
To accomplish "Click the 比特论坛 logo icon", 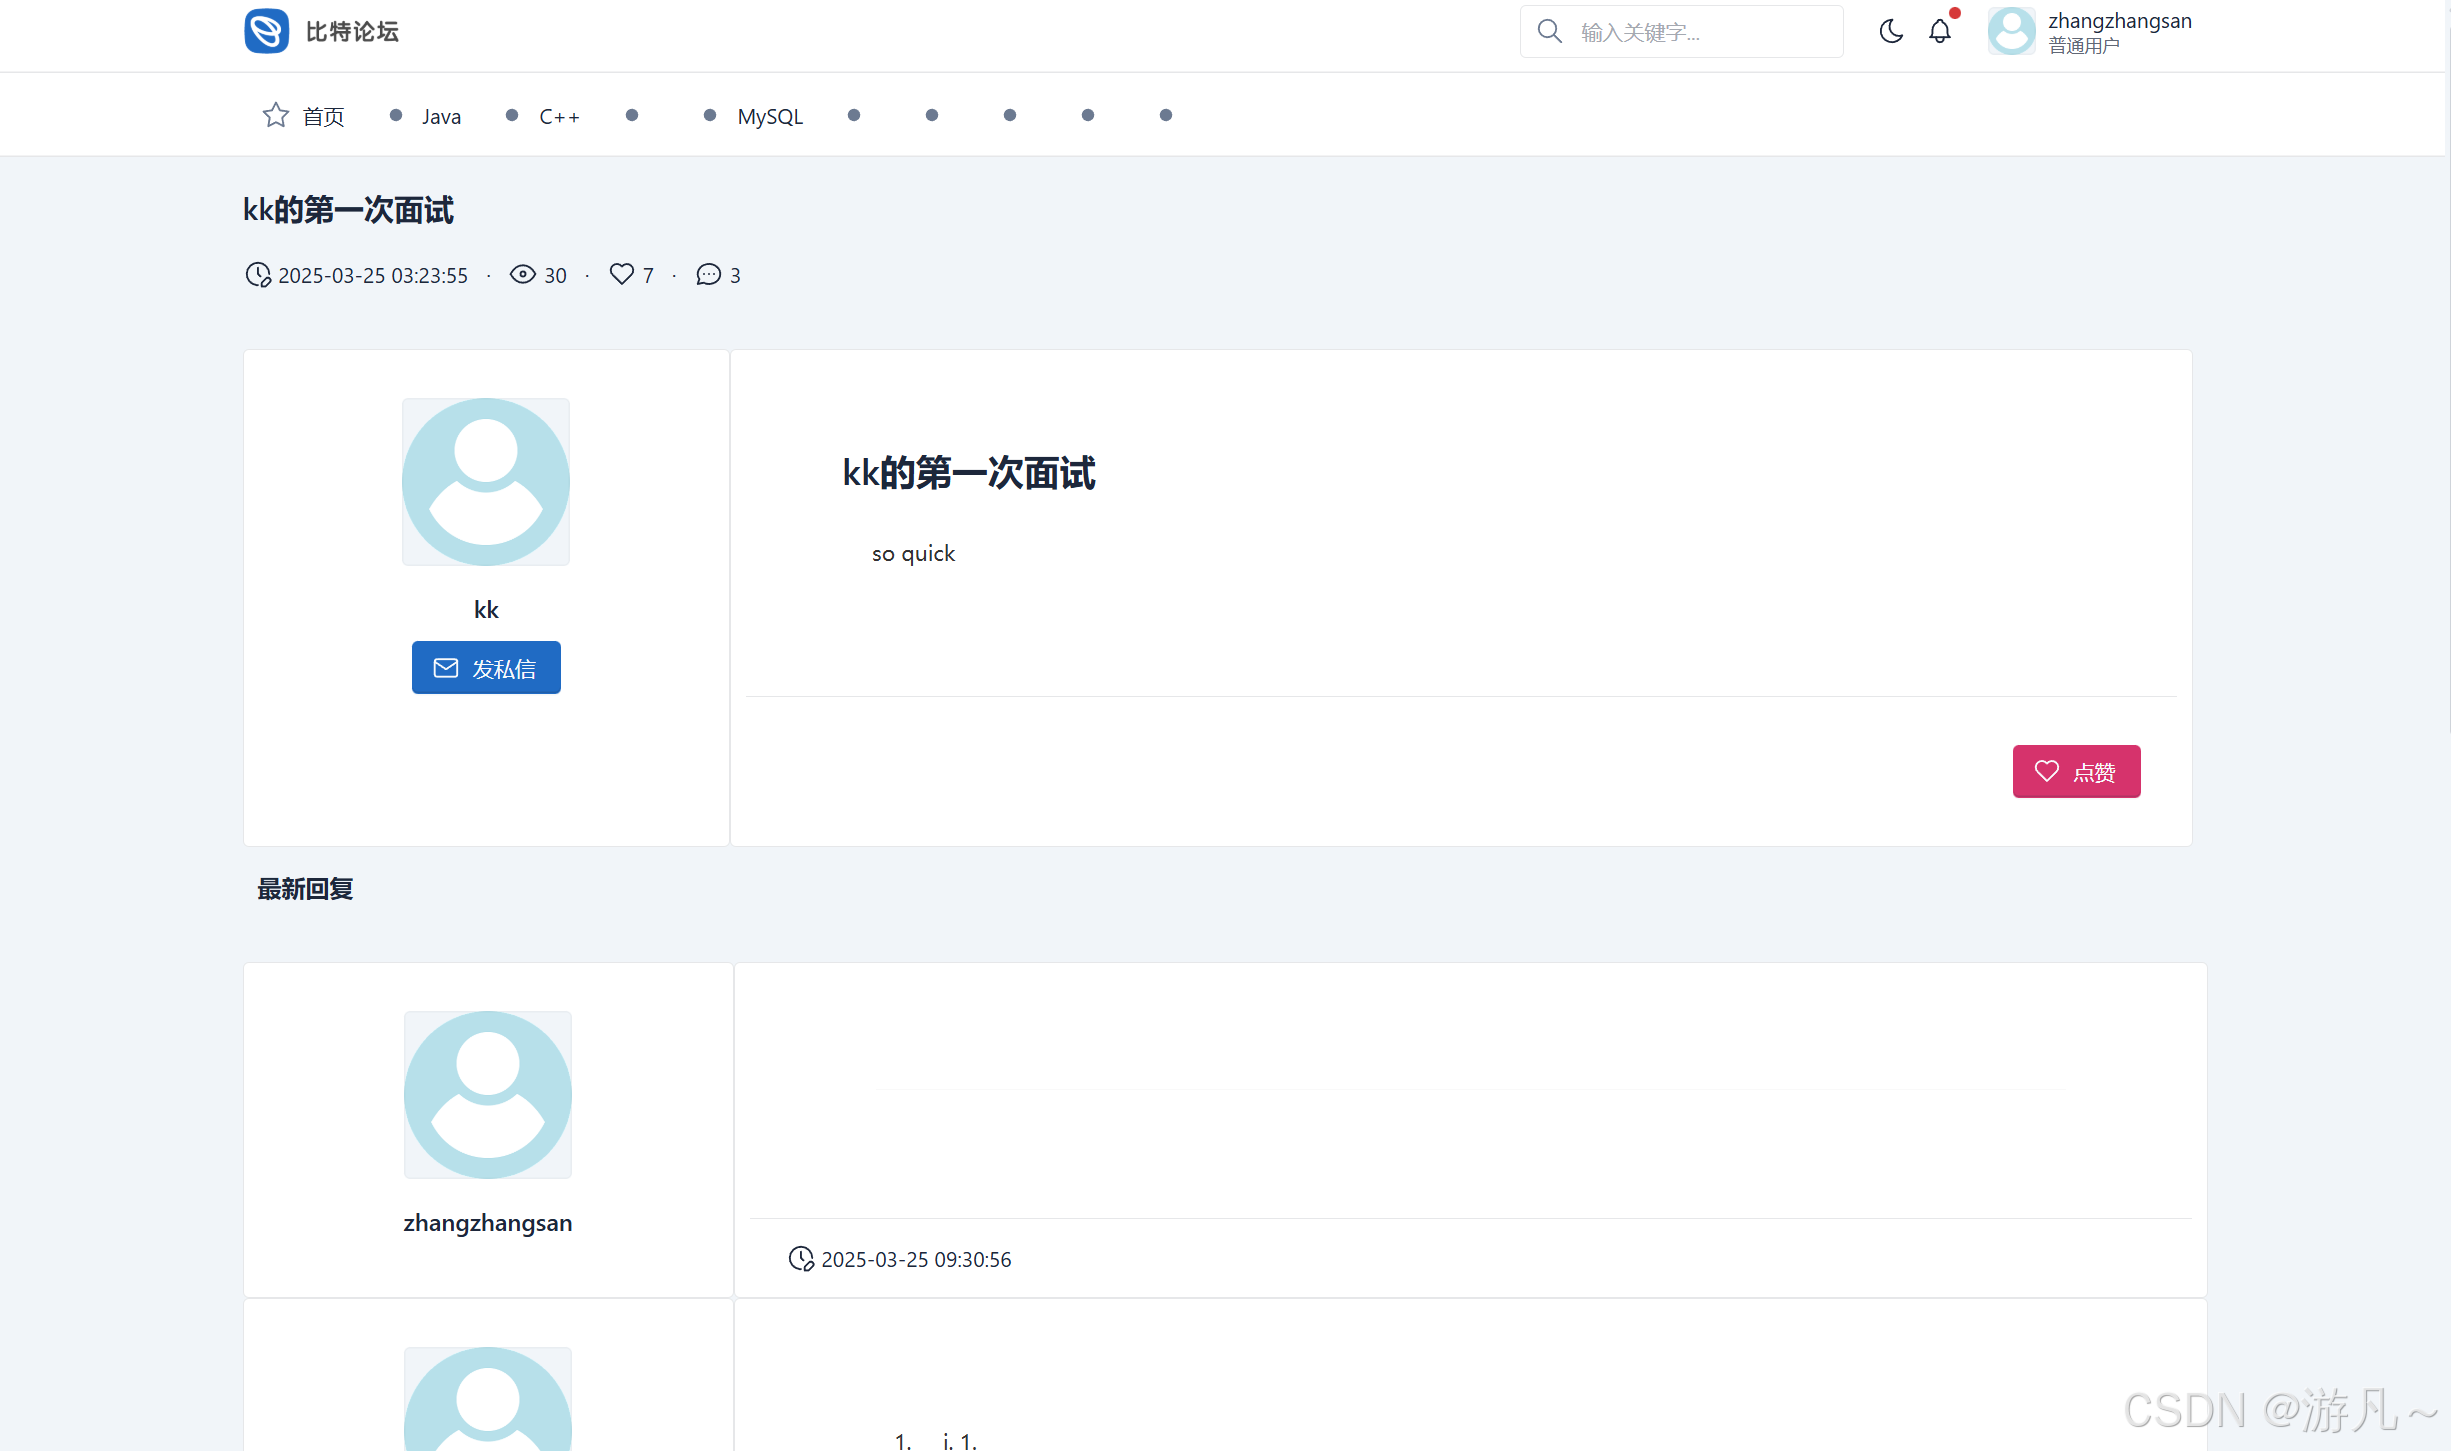I will (266, 31).
